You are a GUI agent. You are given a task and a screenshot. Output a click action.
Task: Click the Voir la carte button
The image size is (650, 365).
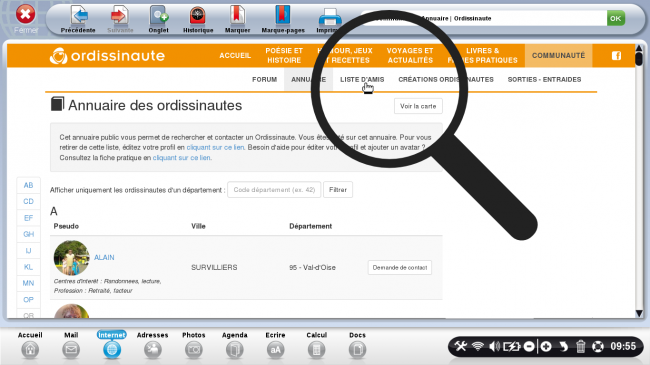(x=418, y=106)
